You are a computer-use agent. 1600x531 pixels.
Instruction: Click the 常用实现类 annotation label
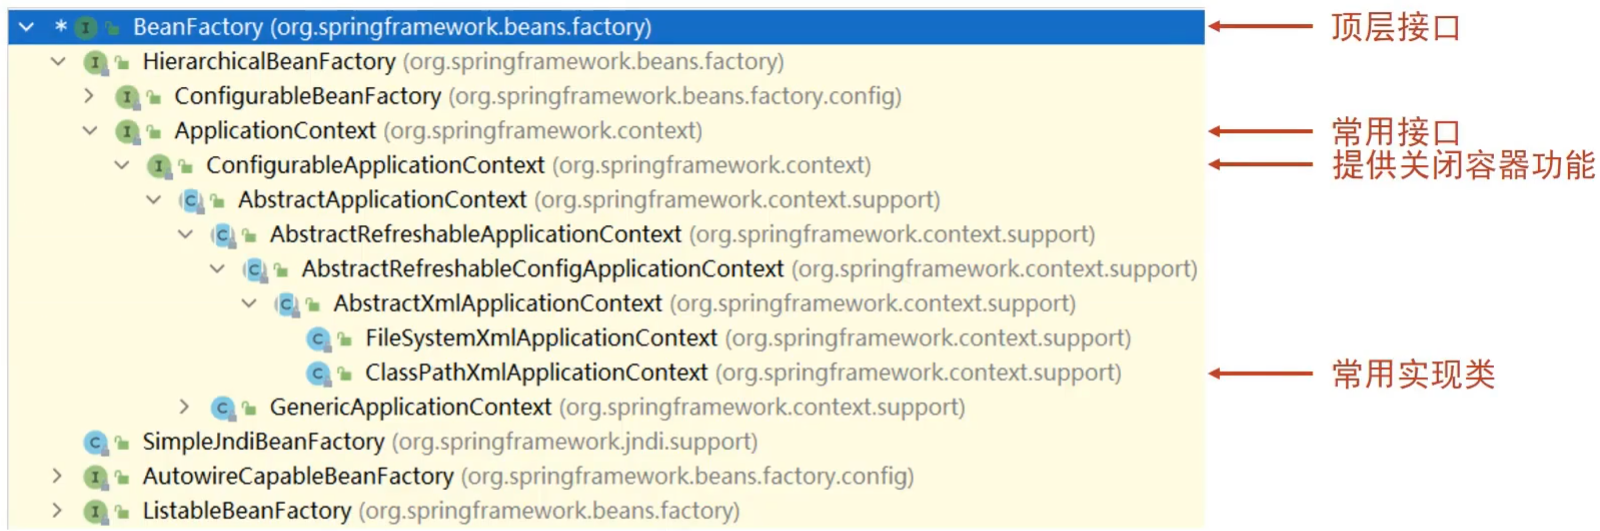(1412, 375)
